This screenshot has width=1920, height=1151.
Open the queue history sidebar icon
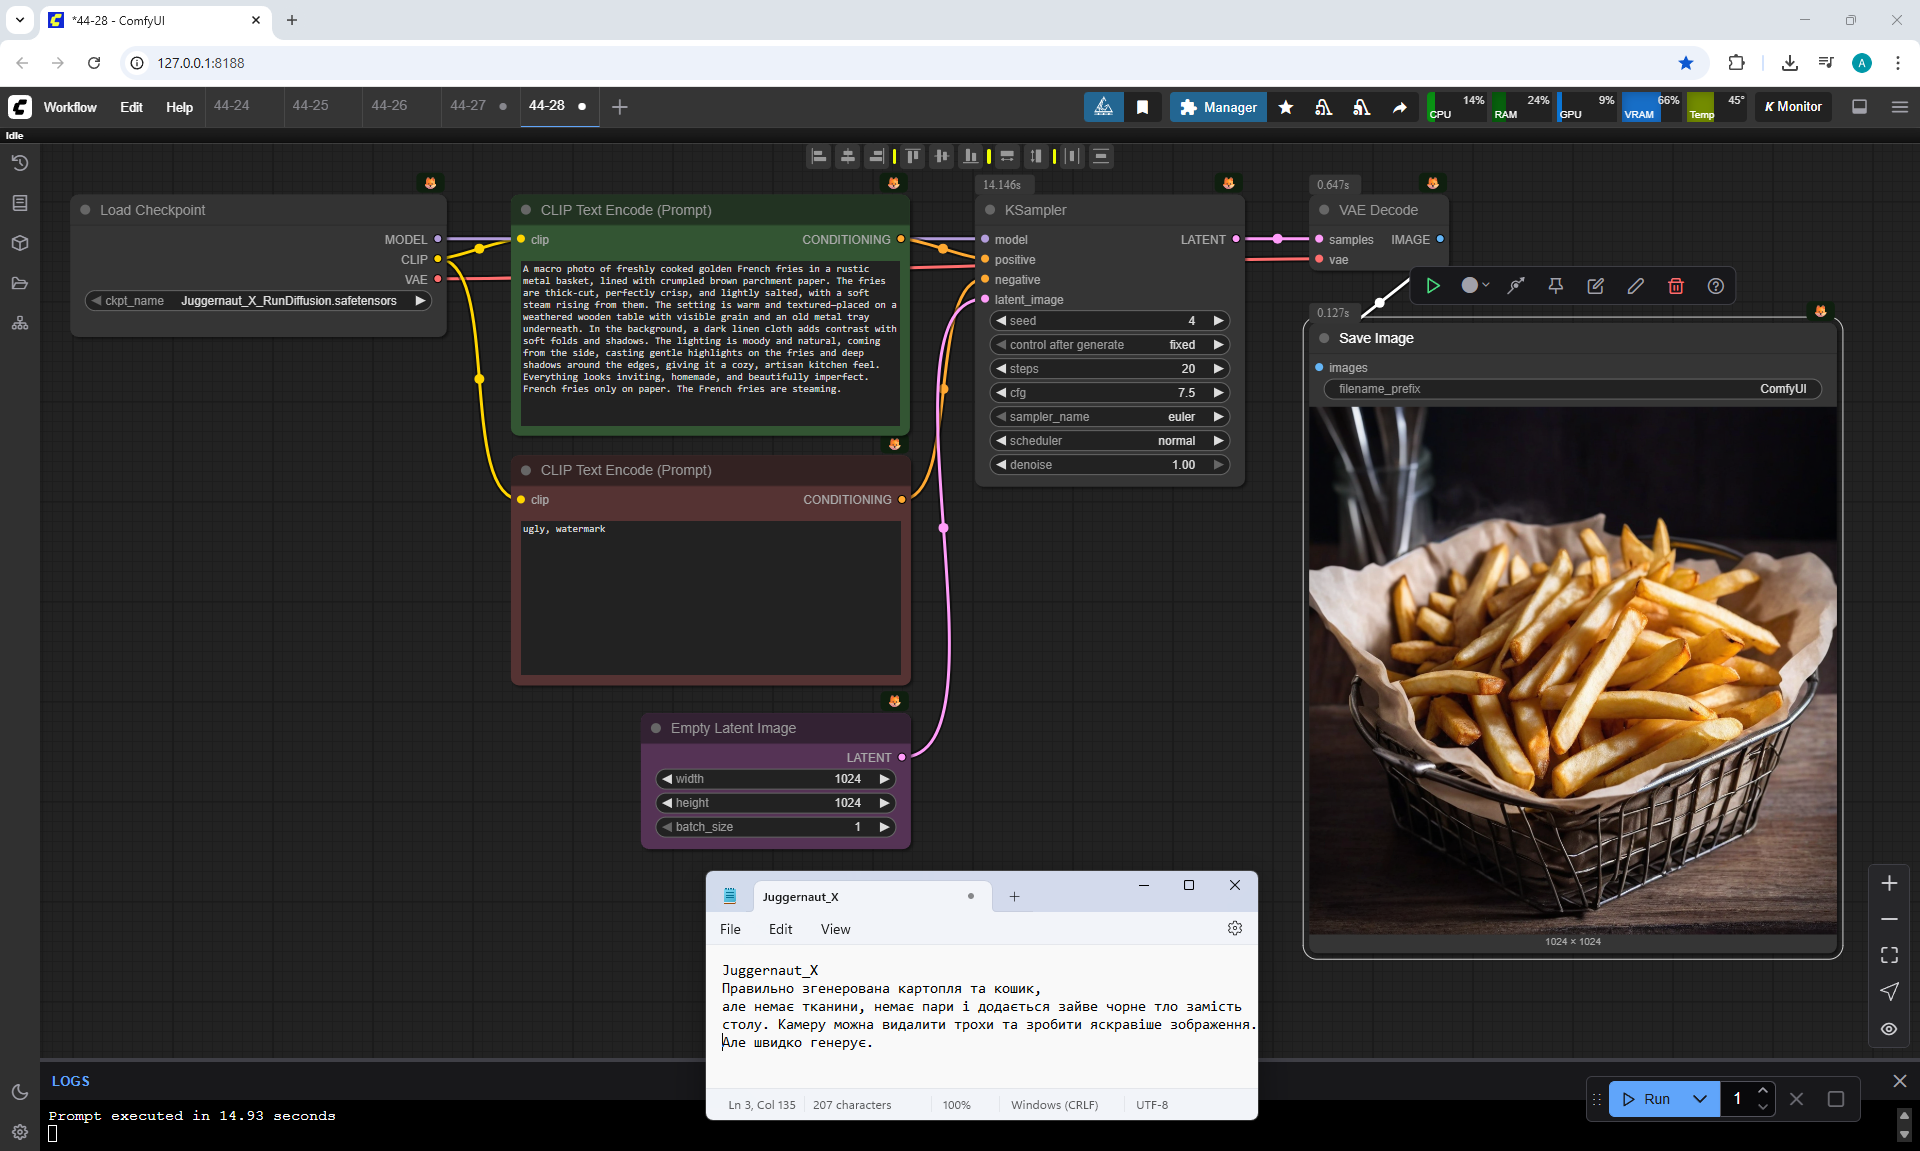point(20,163)
